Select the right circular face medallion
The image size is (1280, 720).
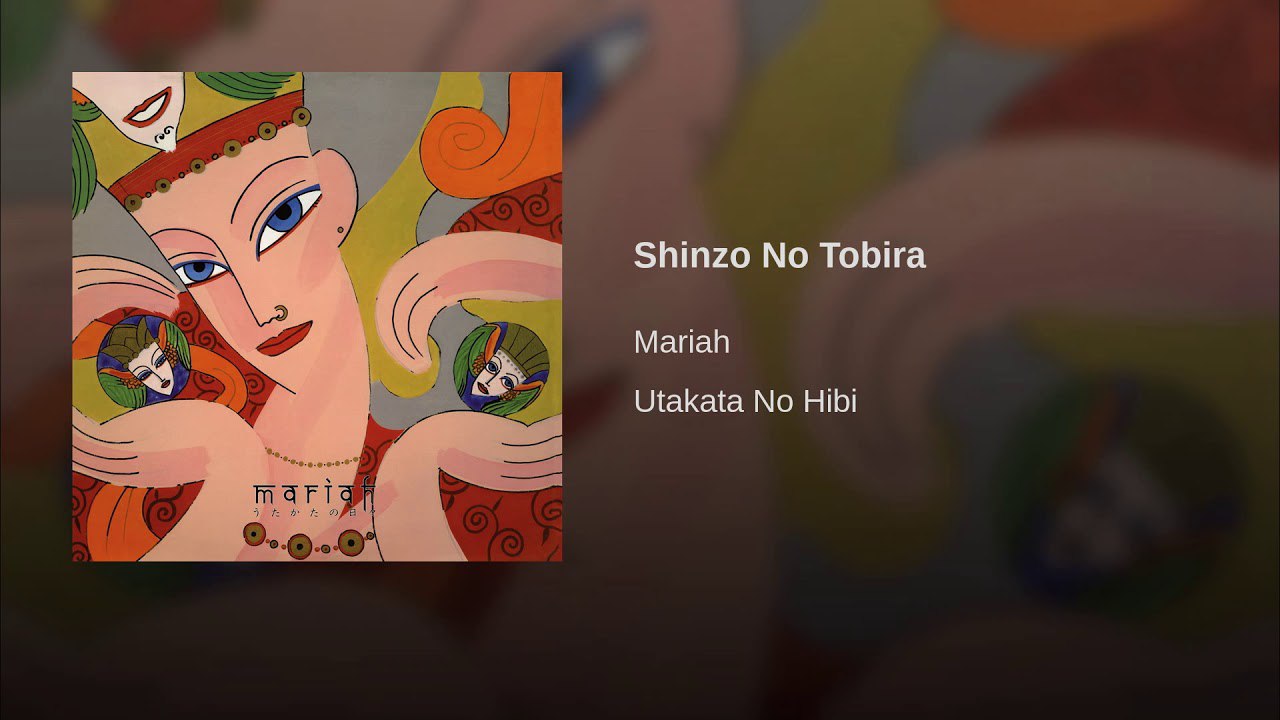coord(501,367)
